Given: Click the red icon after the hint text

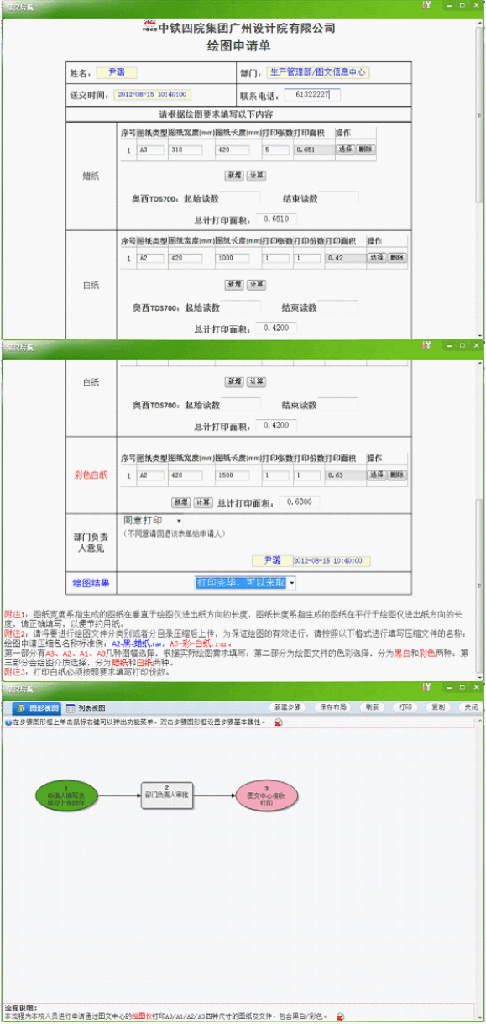Looking at the screenshot, I should tap(278, 722).
